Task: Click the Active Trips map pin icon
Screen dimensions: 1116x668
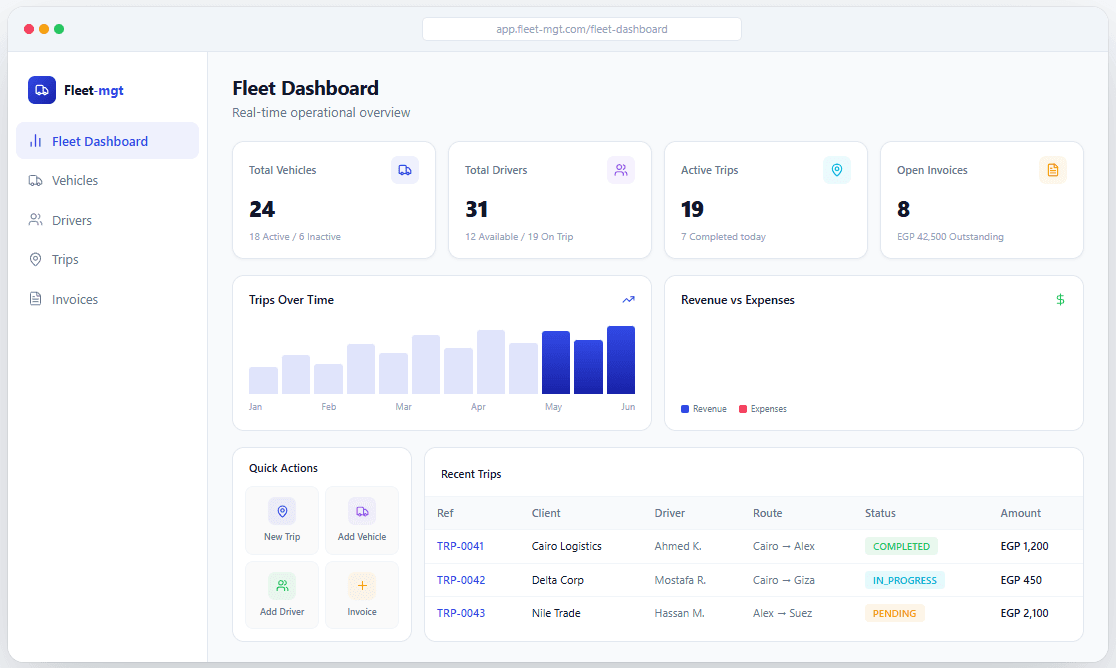Action: [837, 170]
